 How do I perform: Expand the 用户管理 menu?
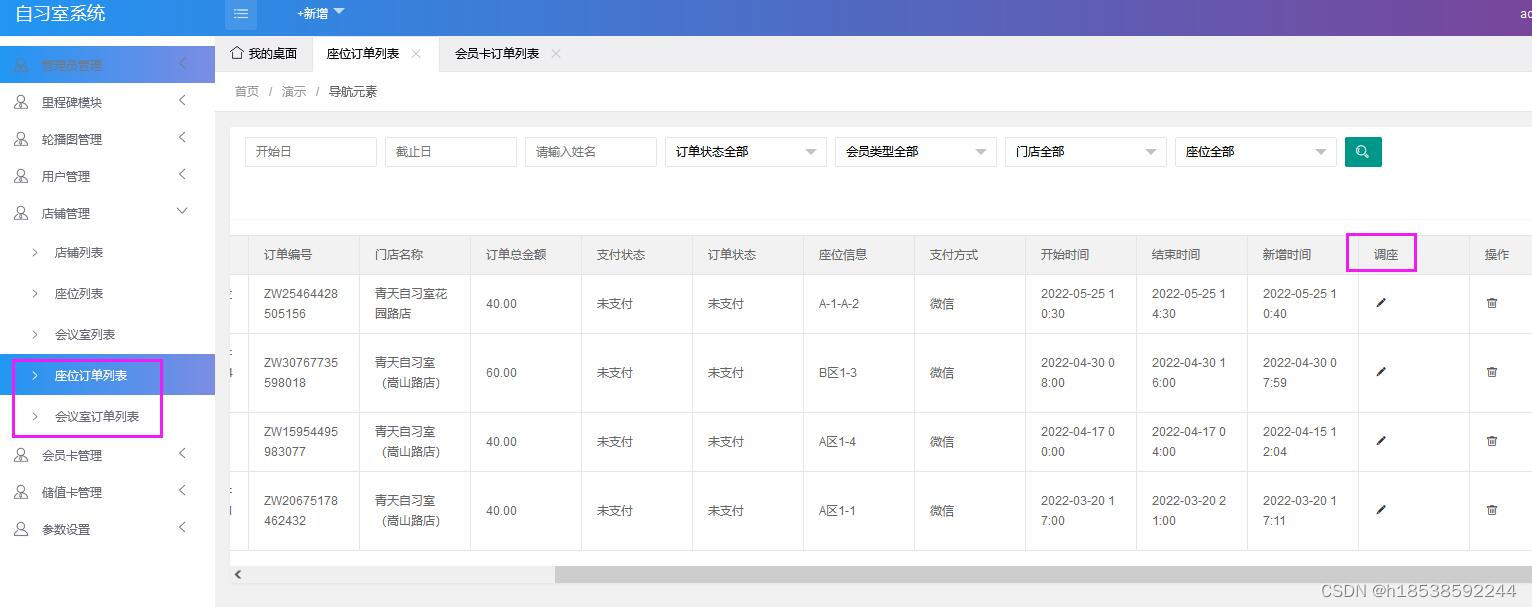(x=182, y=174)
